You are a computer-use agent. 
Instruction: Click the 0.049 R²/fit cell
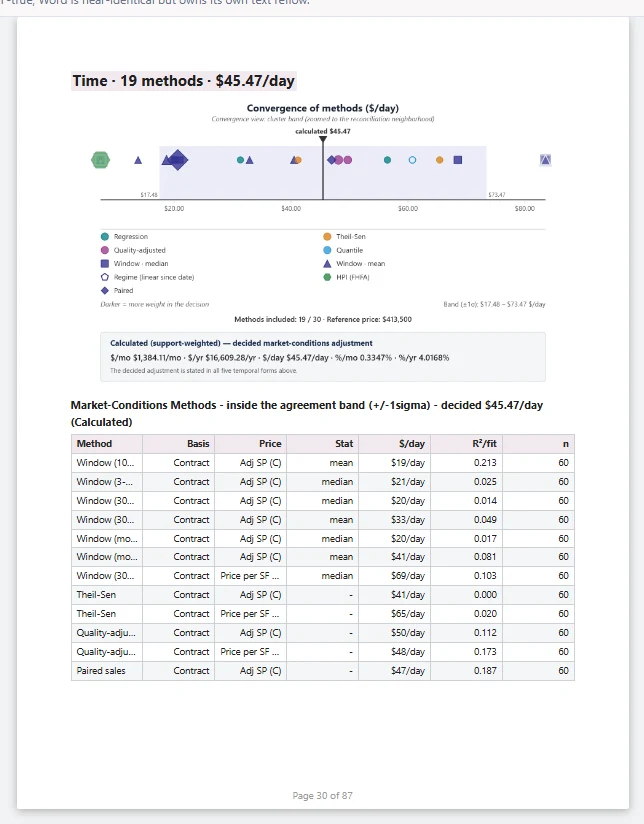coord(466,519)
